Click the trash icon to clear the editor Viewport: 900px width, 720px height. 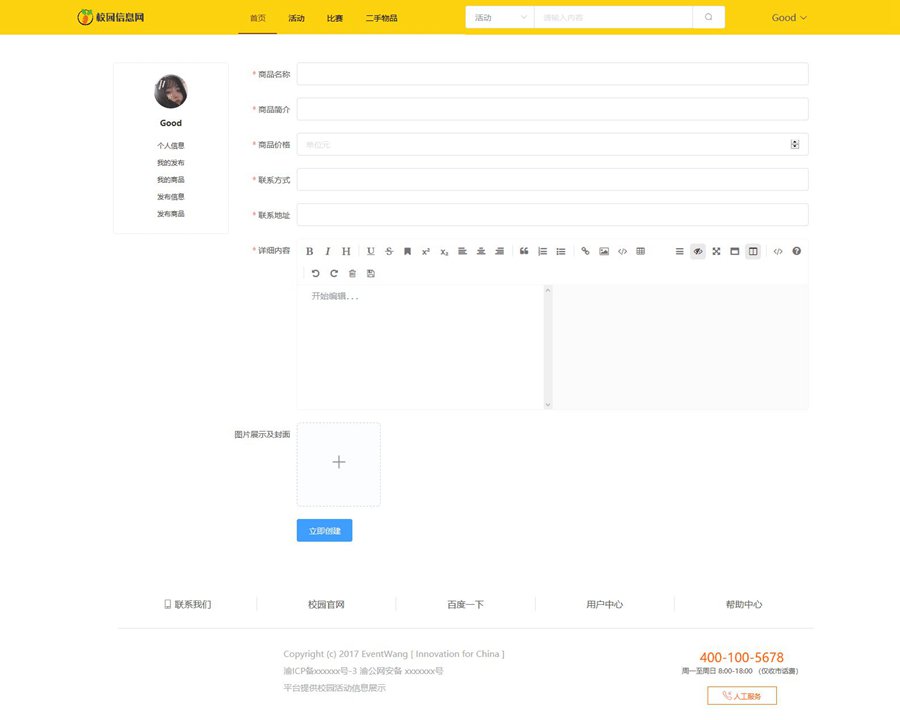[352, 273]
